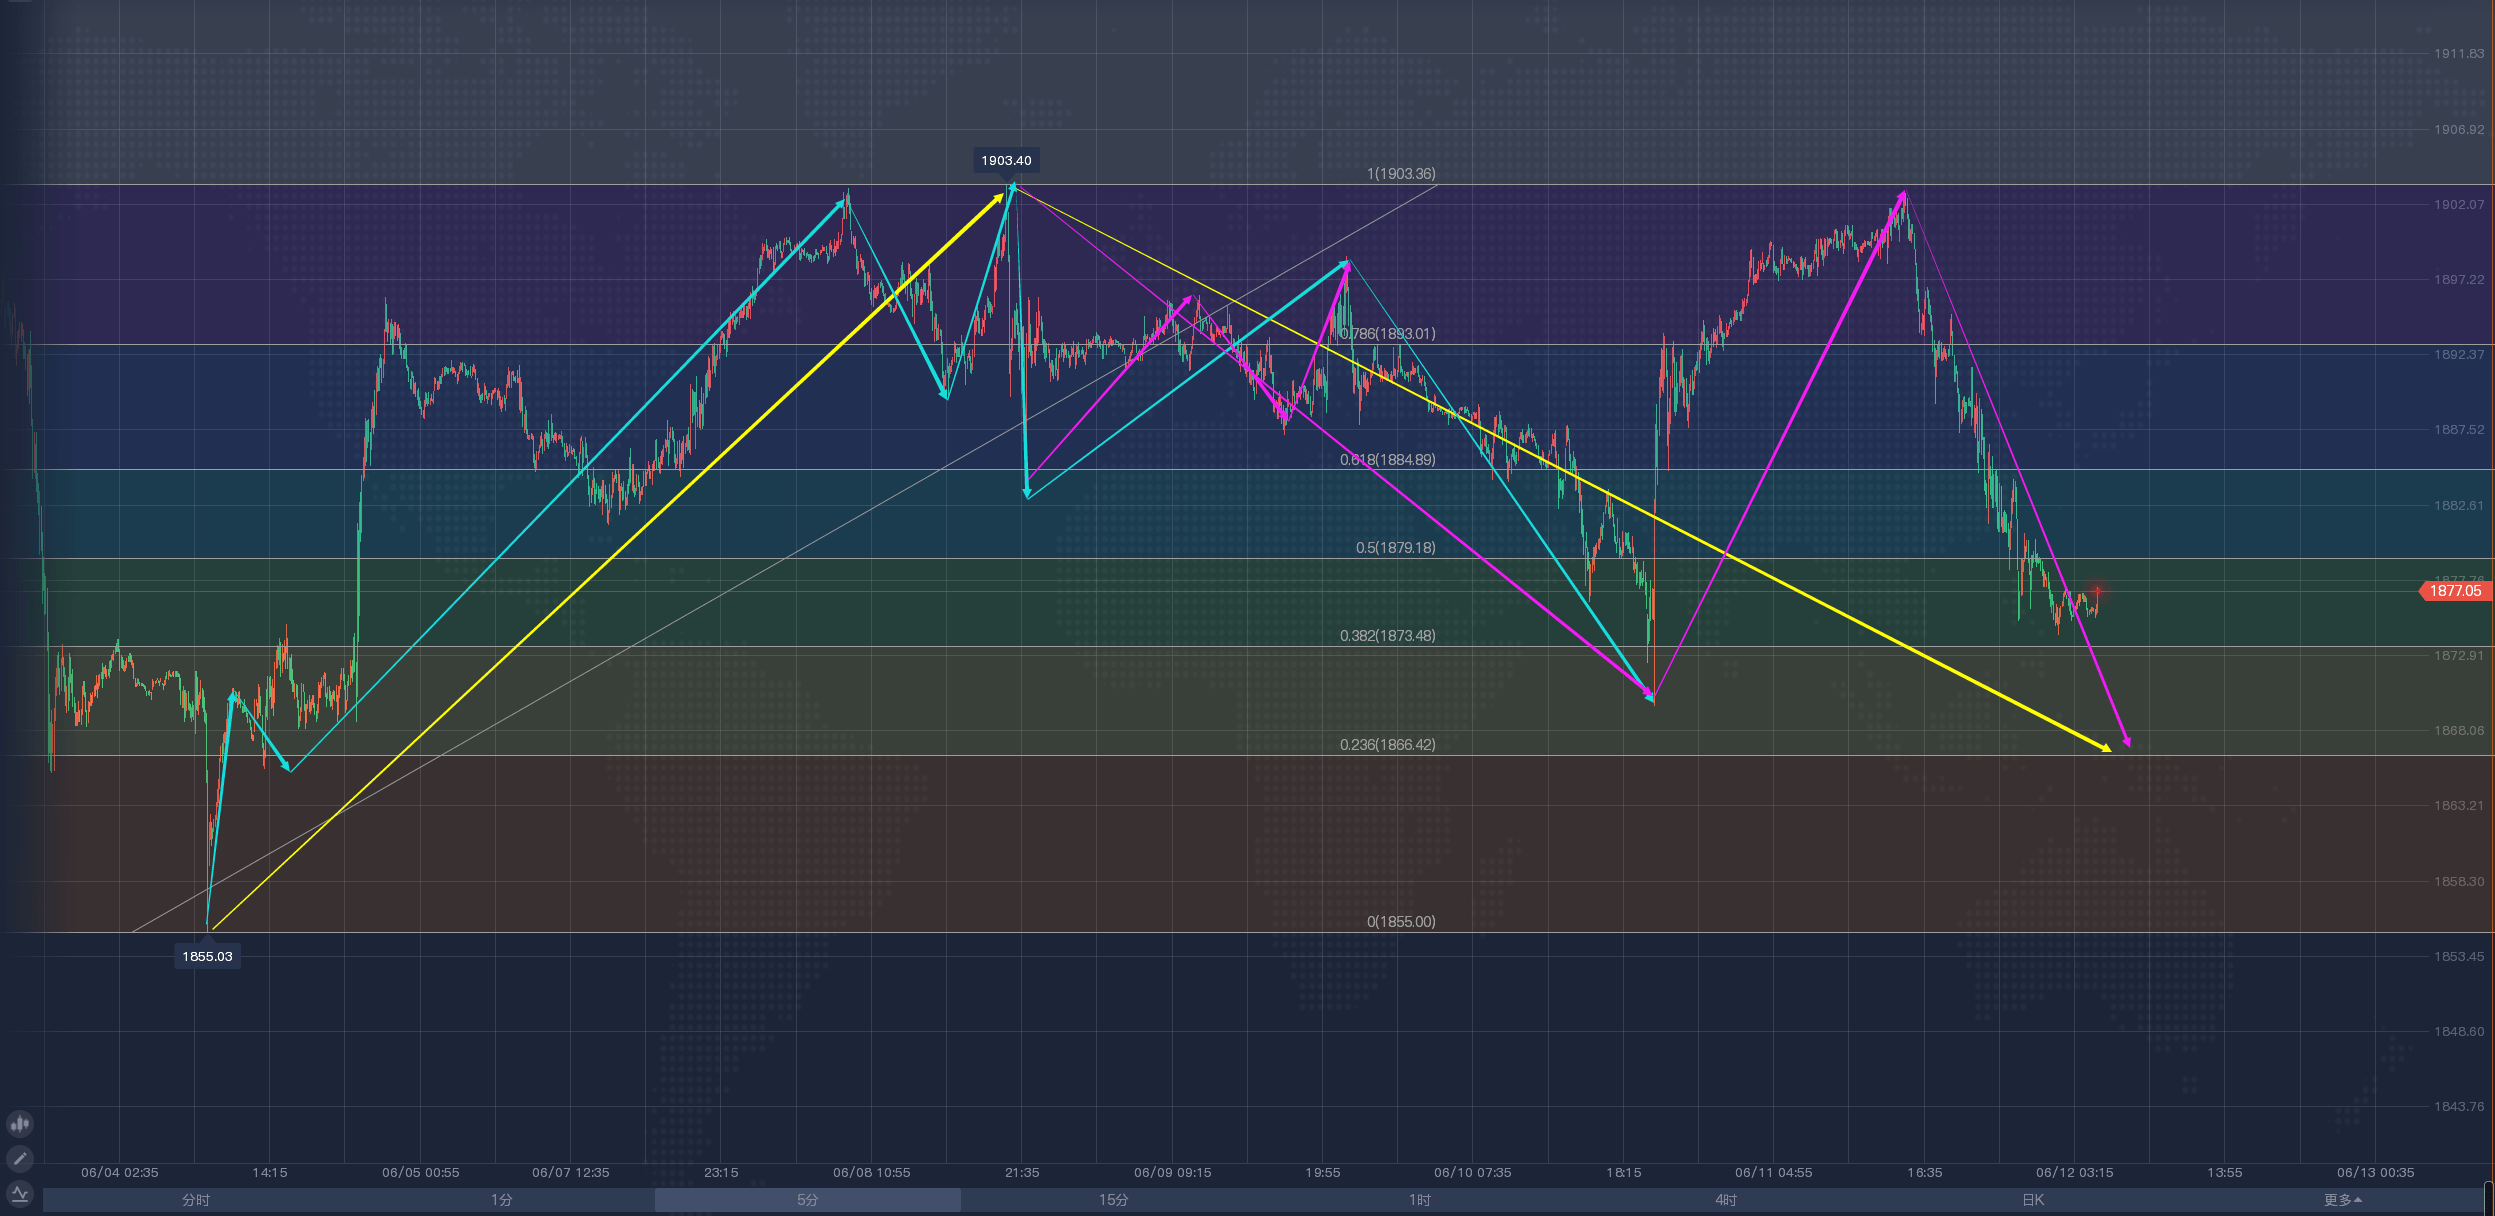
Task: Click the current price tag 1877.05
Action: click(2455, 591)
